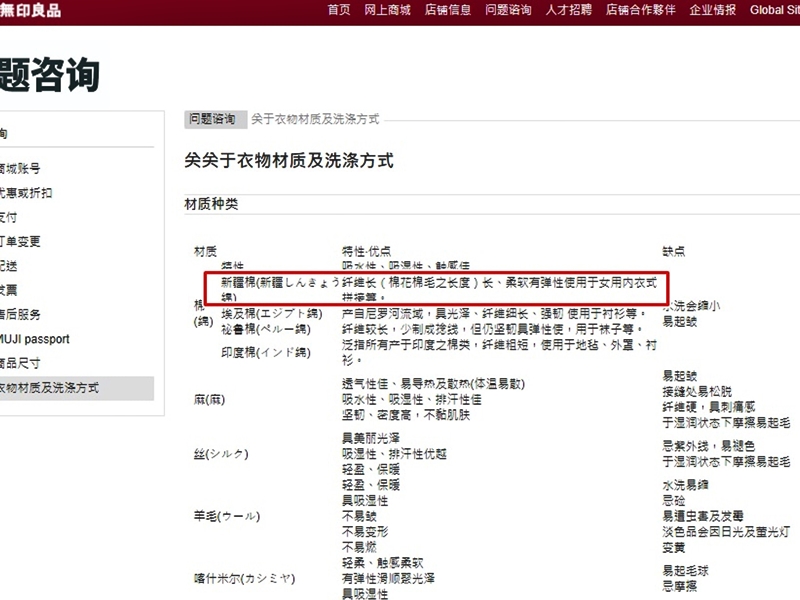This screenshot has height=600, width=800.
Task: Select 支付 in the sidebar
Action: pos(9,217)
